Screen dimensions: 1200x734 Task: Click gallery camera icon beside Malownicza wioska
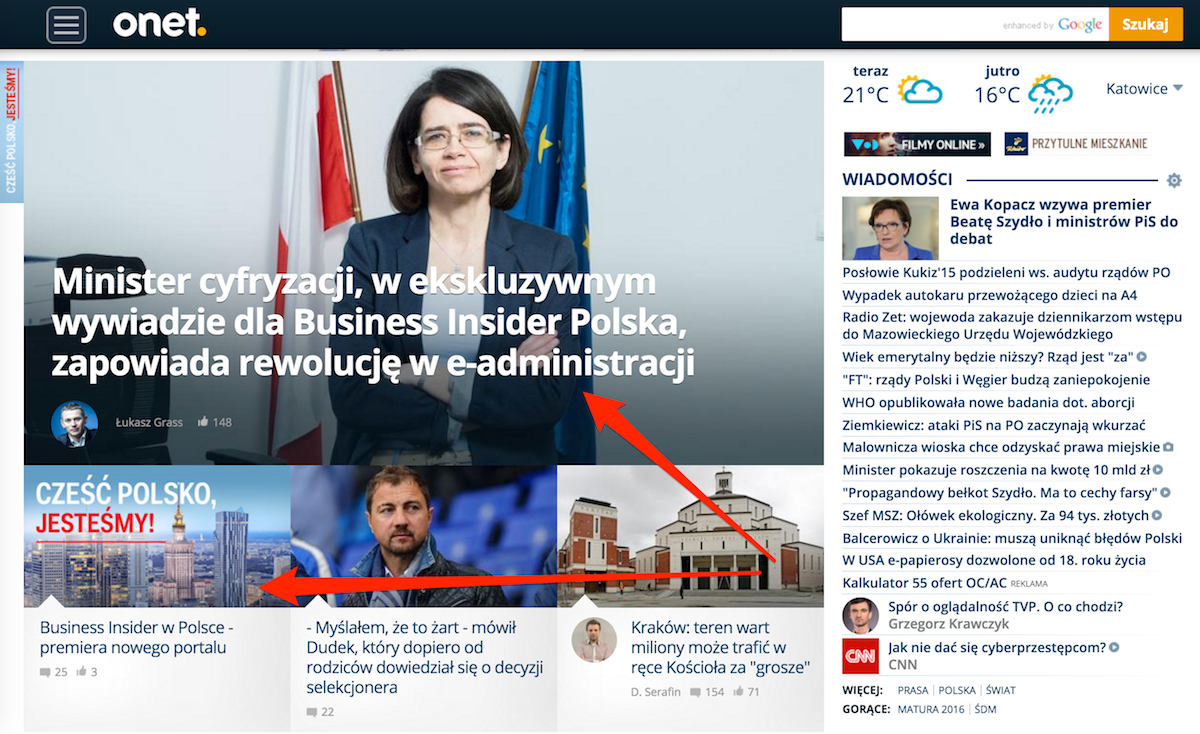[1168, 448]
